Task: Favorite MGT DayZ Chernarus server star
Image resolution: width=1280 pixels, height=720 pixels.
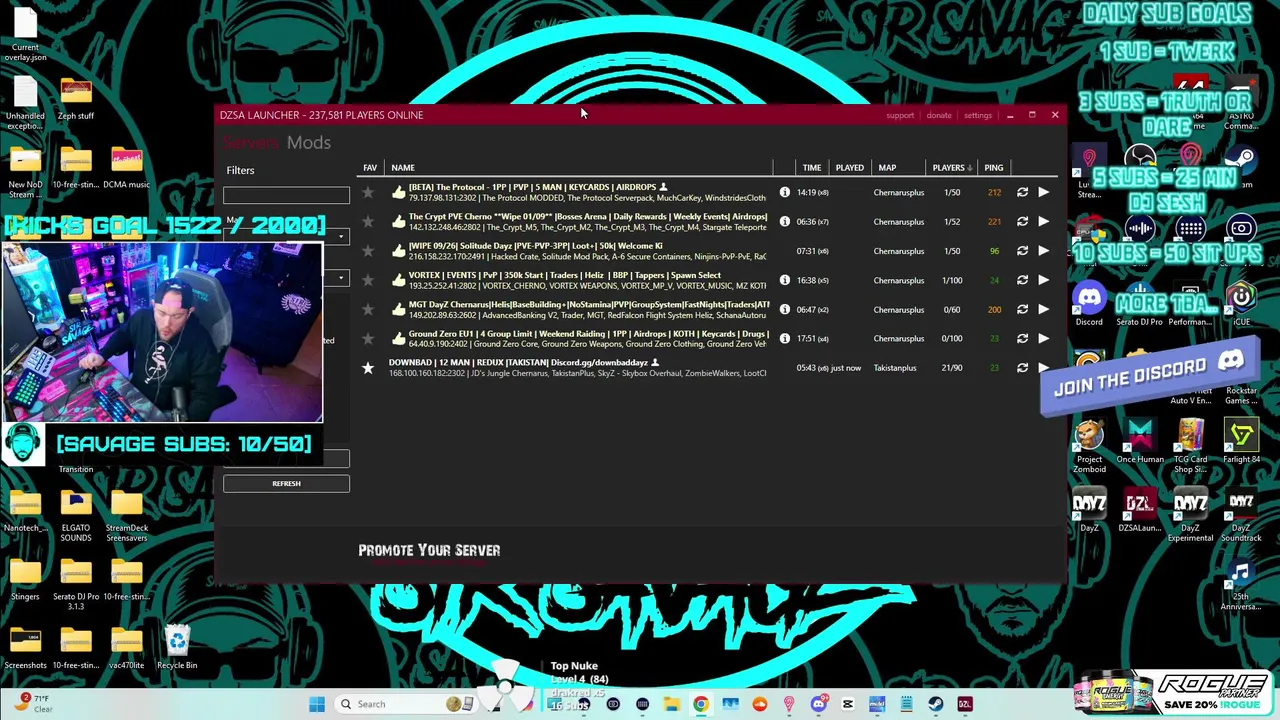Action: (368, 309)
